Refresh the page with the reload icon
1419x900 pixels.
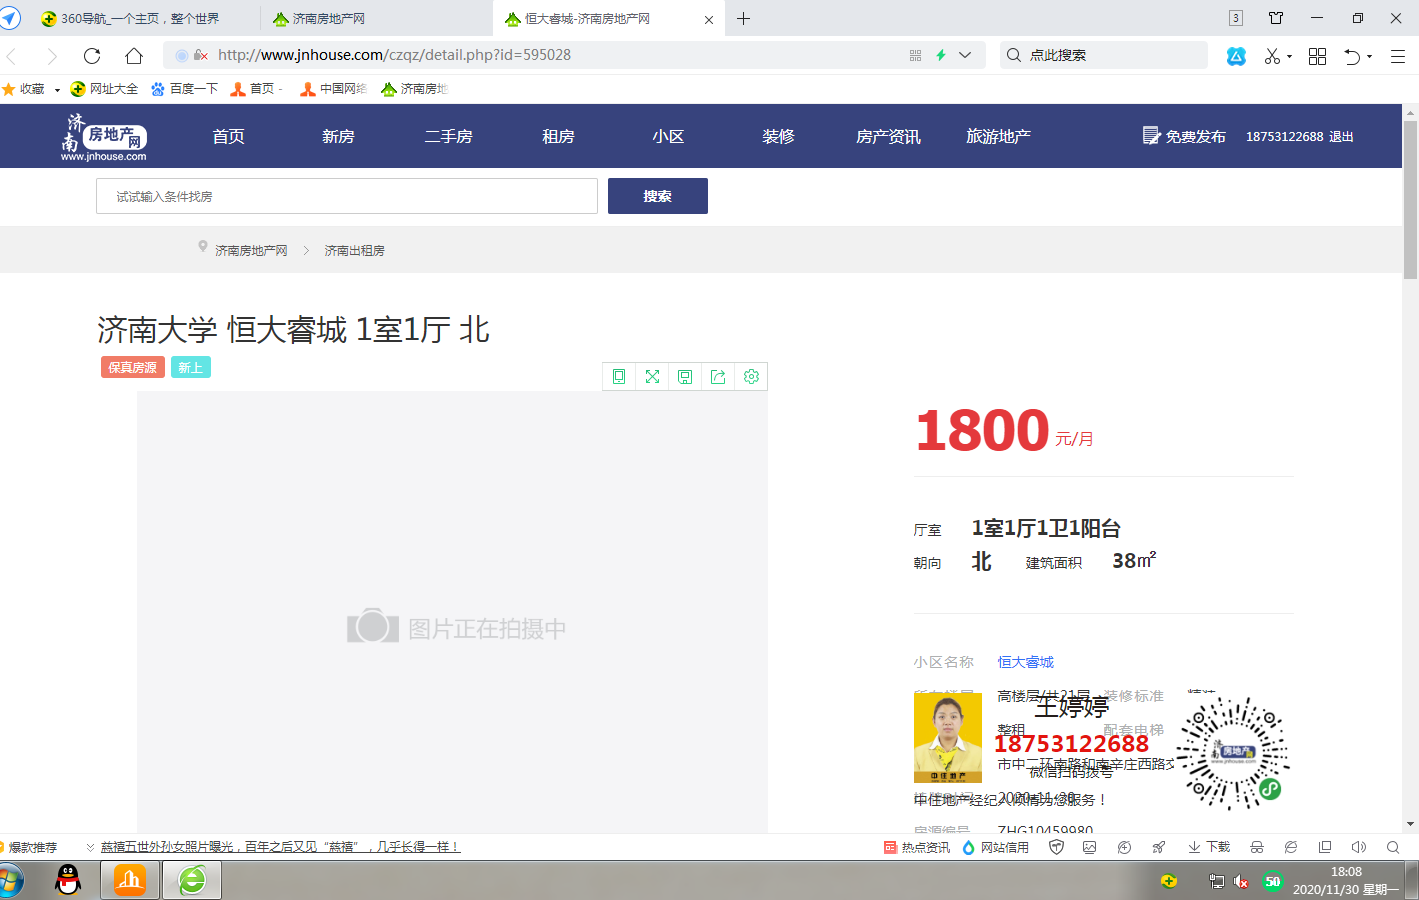pos(92,56)
